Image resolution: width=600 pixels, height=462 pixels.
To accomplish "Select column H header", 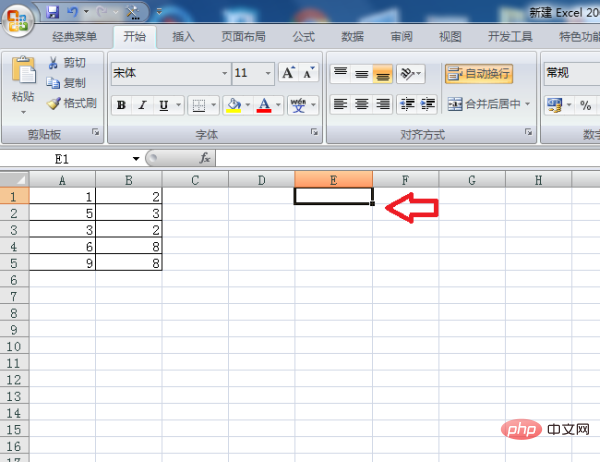I will 538,180.
